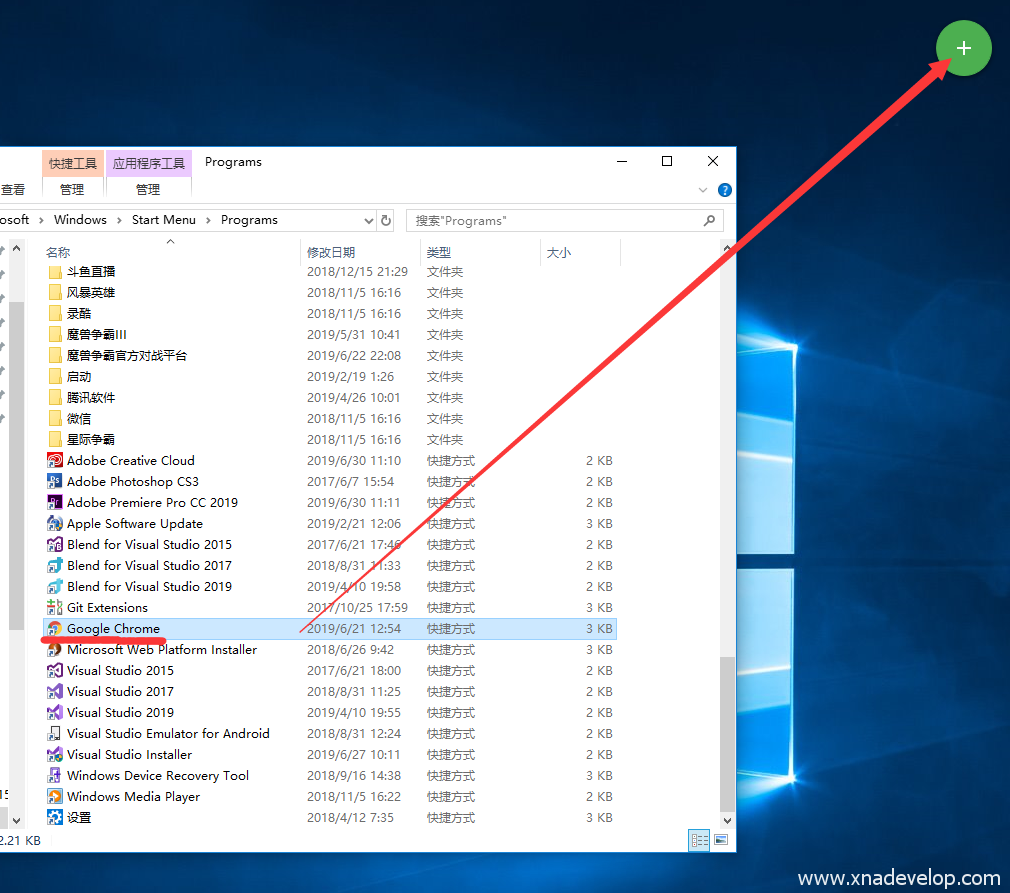Switch to large icons view layout
The image size is (1010, 893).
coord(721,840)
